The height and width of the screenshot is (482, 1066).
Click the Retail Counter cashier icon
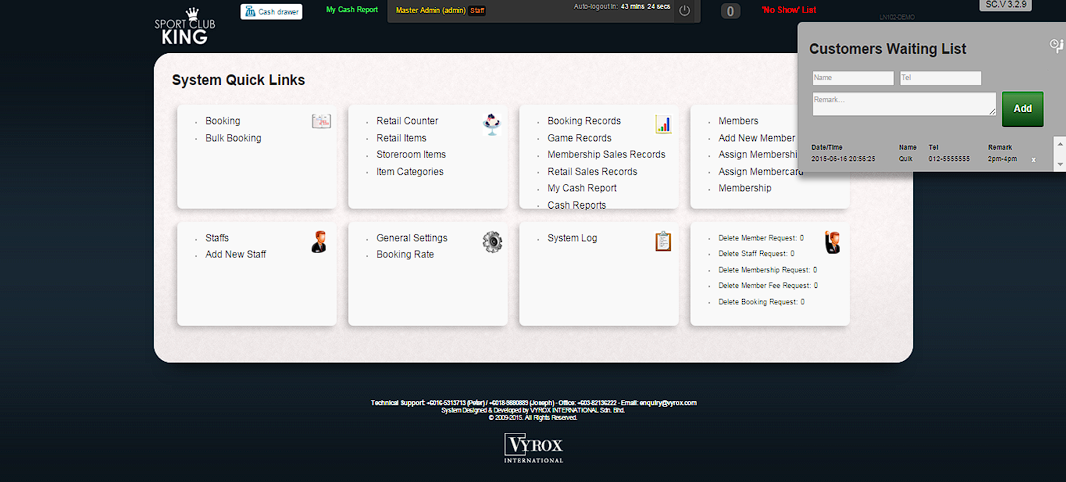pos(491,124)
